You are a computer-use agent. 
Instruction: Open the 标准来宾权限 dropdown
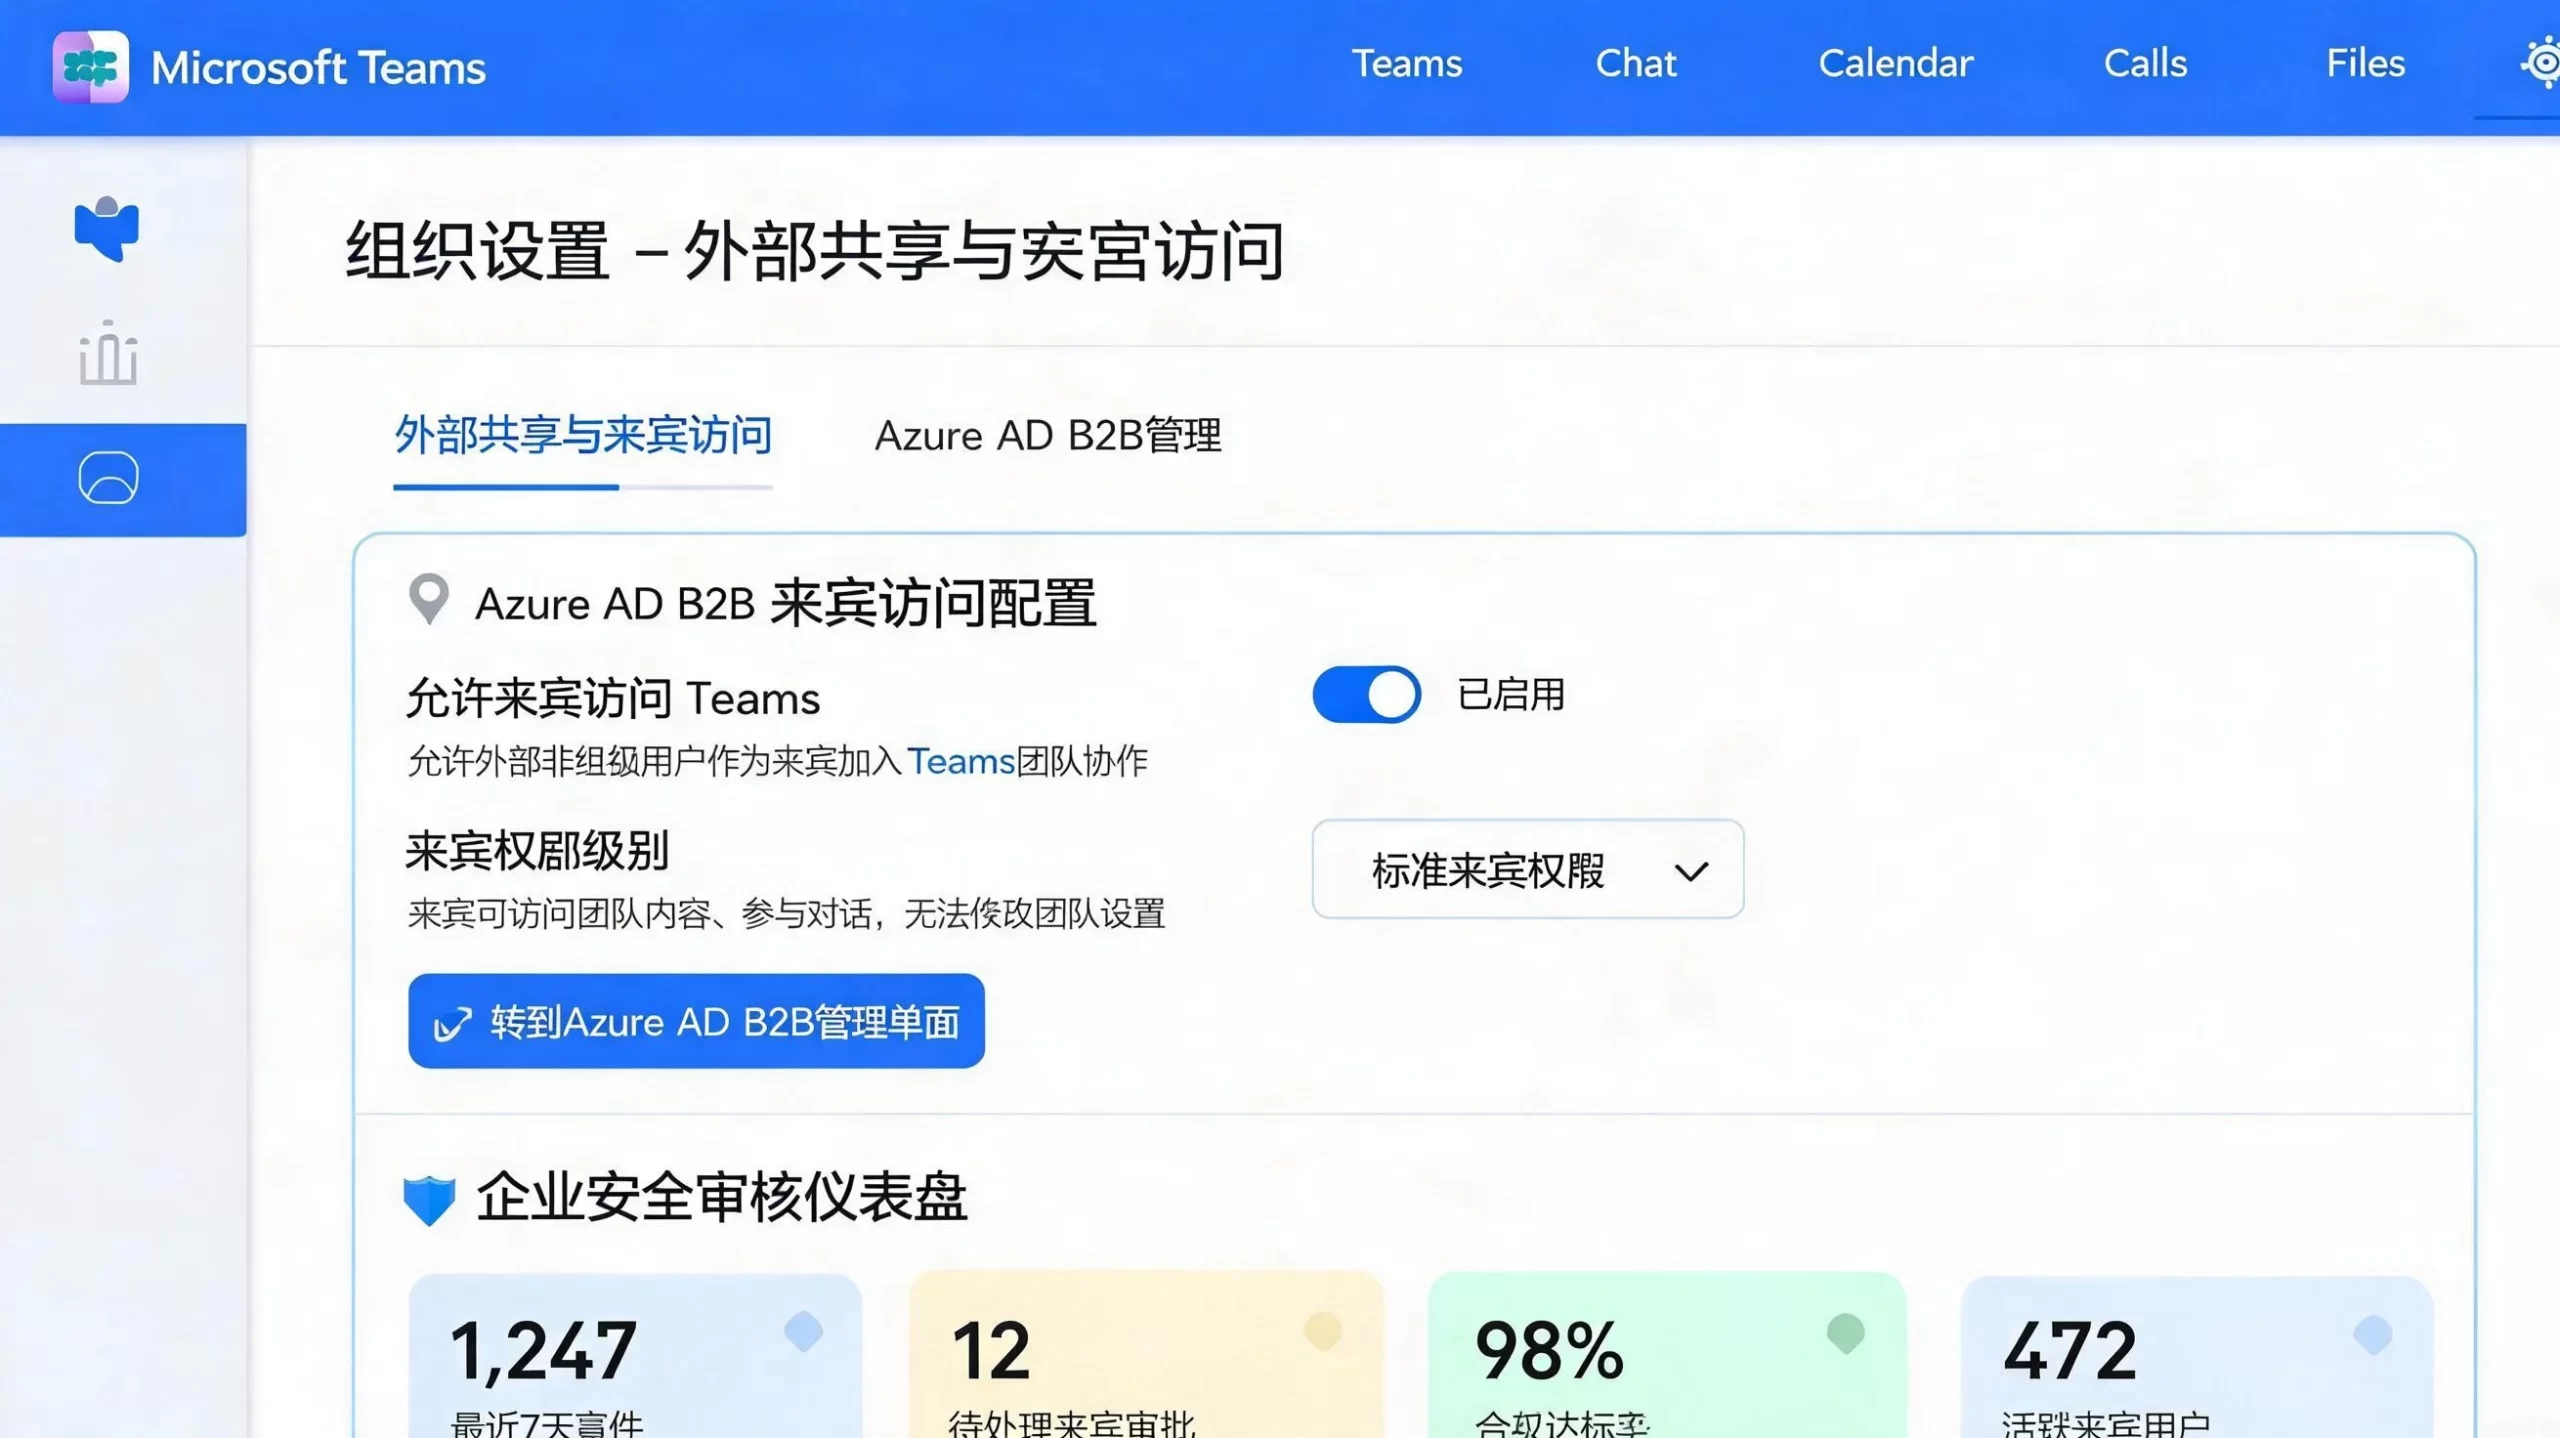point(1528,869)
